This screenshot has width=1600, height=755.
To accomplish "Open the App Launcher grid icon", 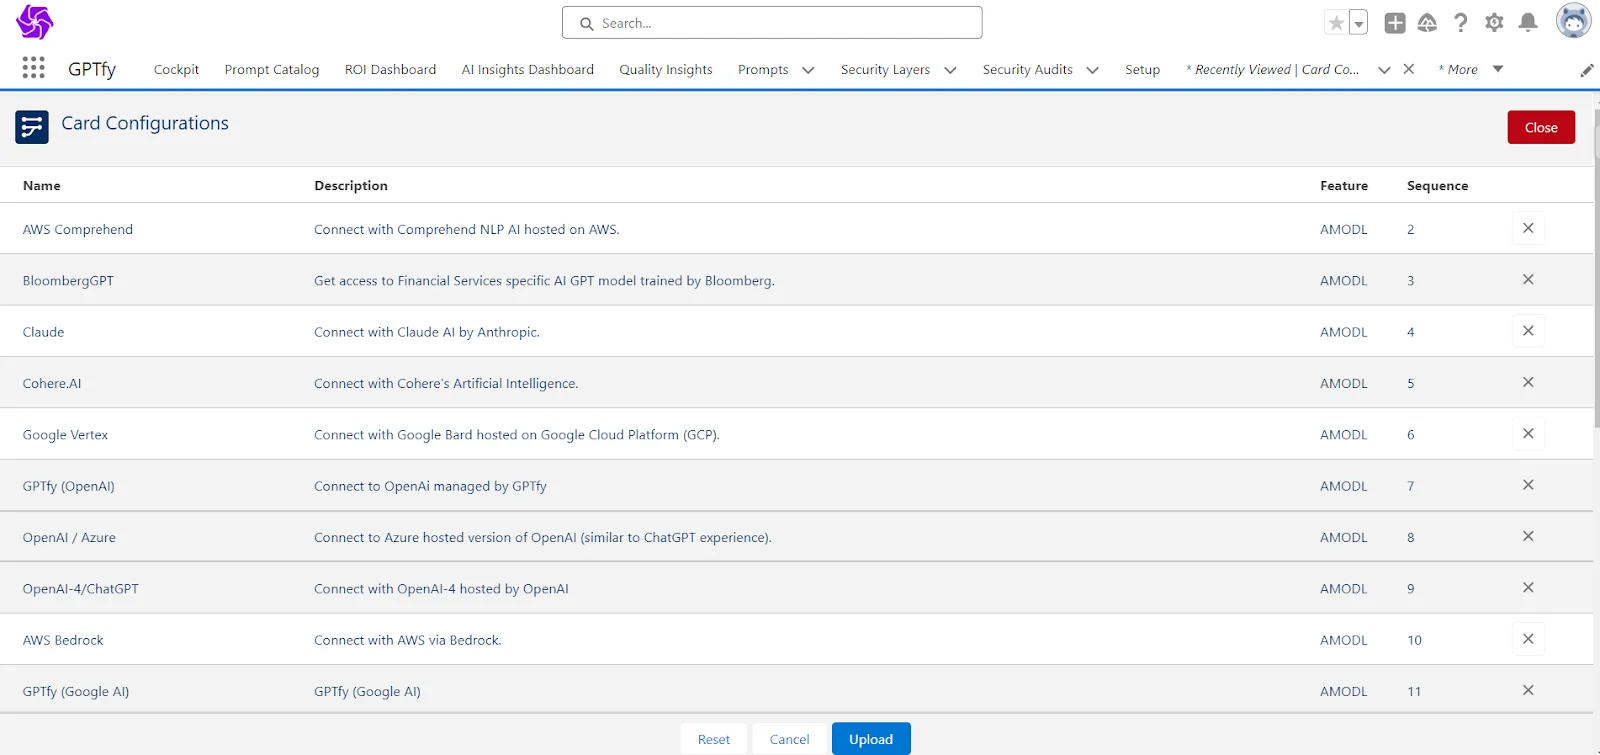I will tap(33, 68).
